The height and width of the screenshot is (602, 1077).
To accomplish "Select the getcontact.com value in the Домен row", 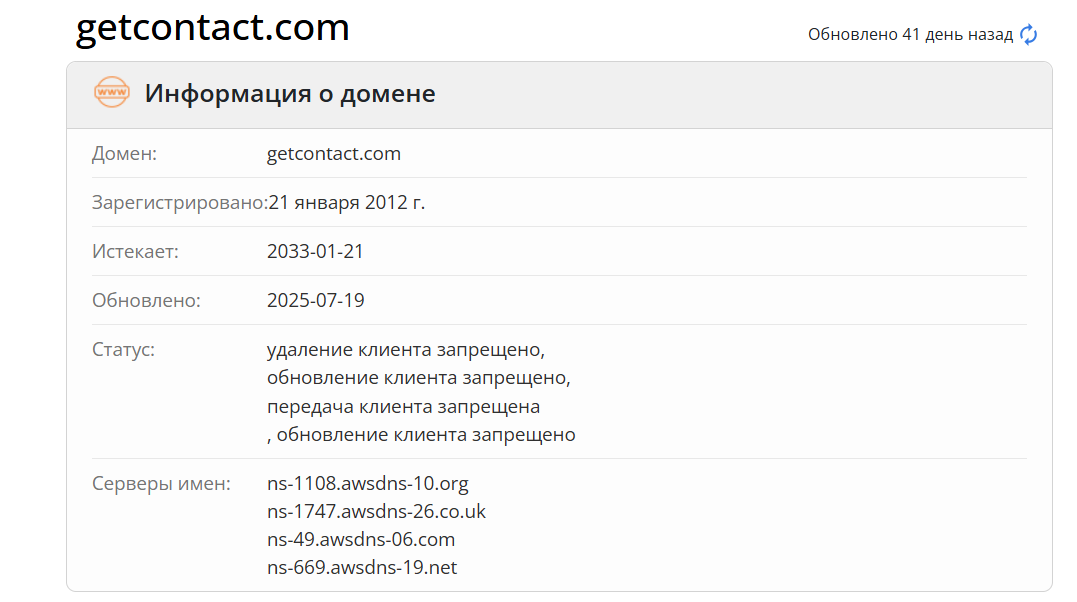I will pos(334,154).
